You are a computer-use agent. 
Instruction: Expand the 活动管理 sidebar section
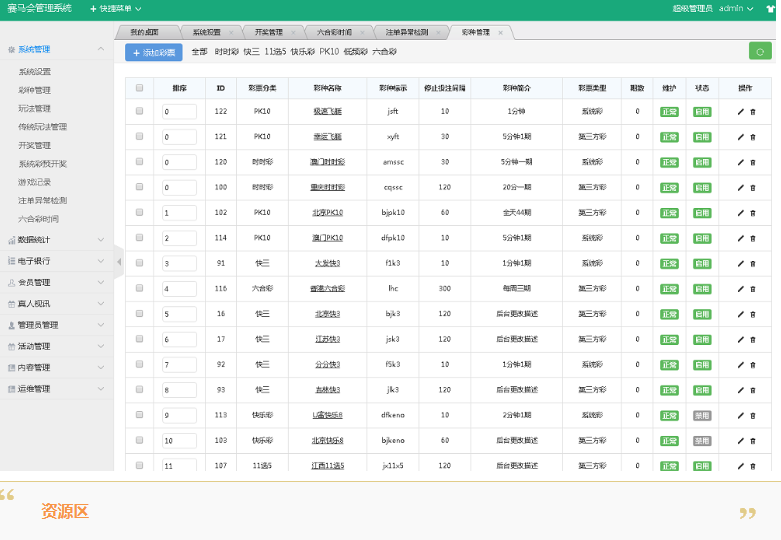(57, 346)
